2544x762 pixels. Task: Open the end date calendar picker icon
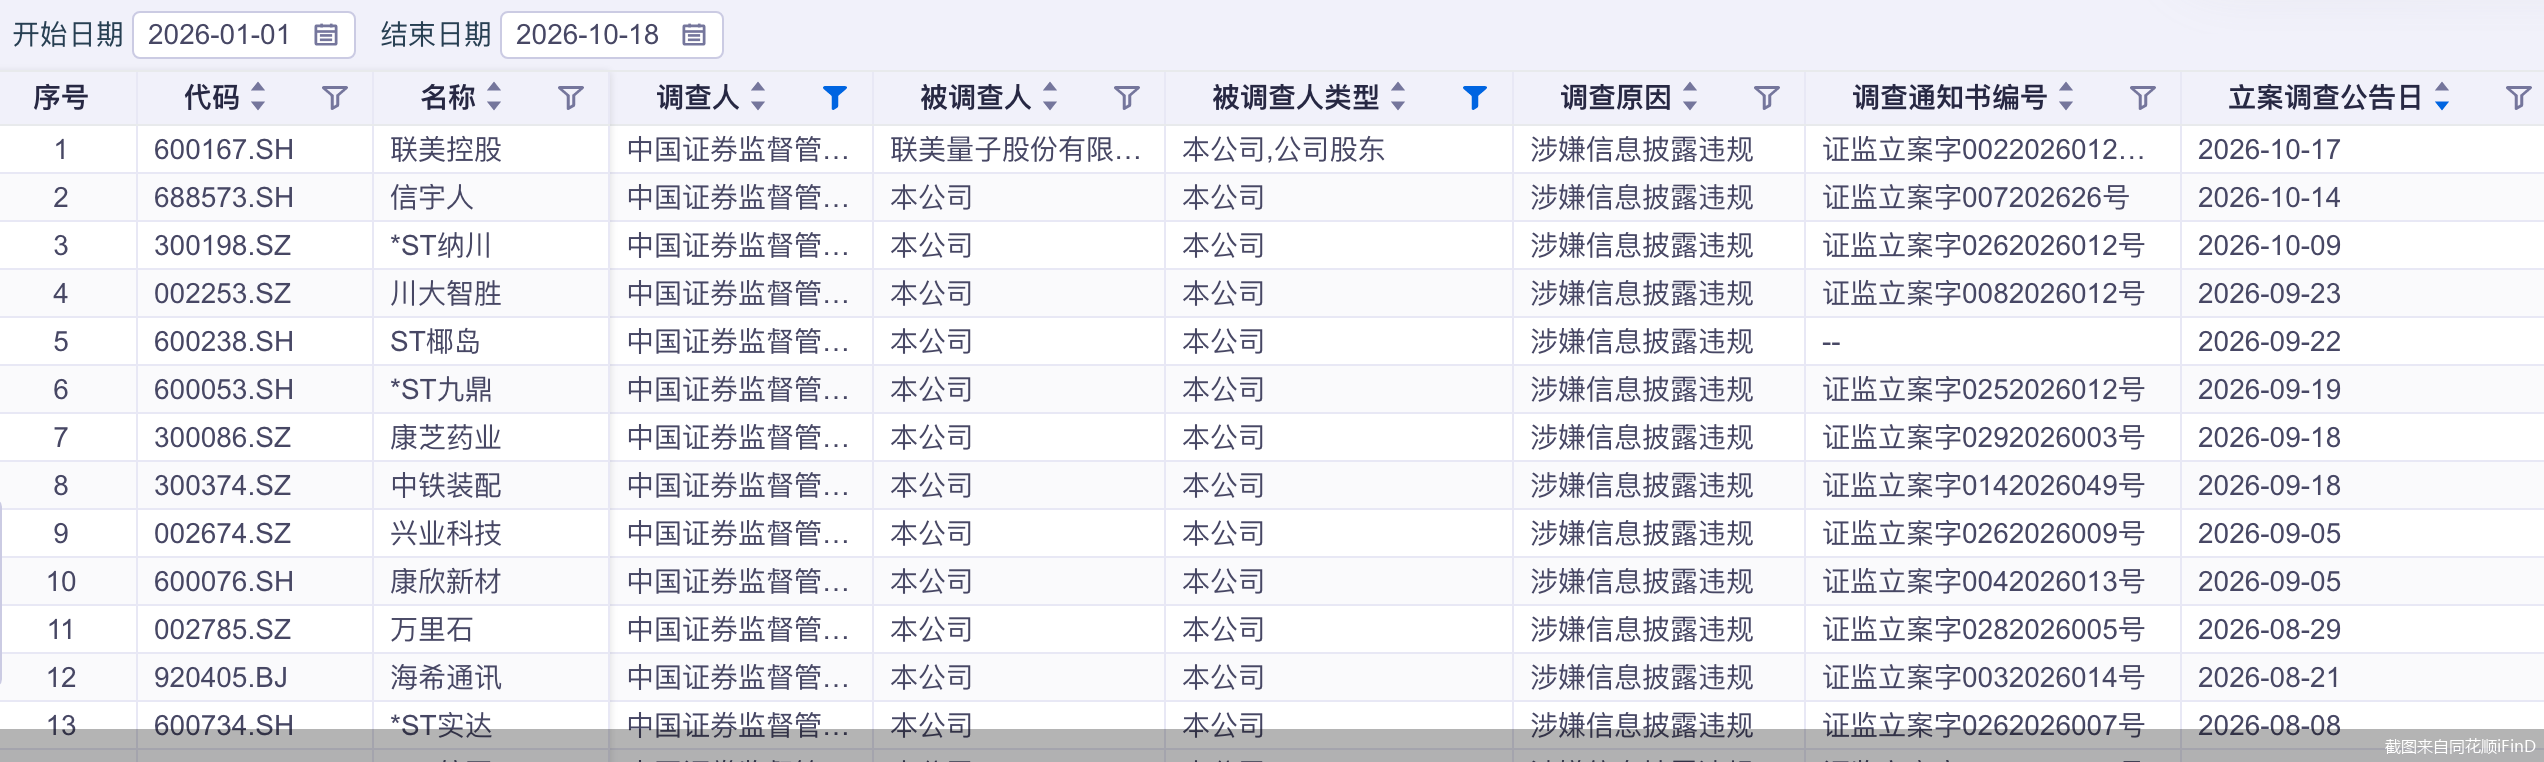[694, 35]
